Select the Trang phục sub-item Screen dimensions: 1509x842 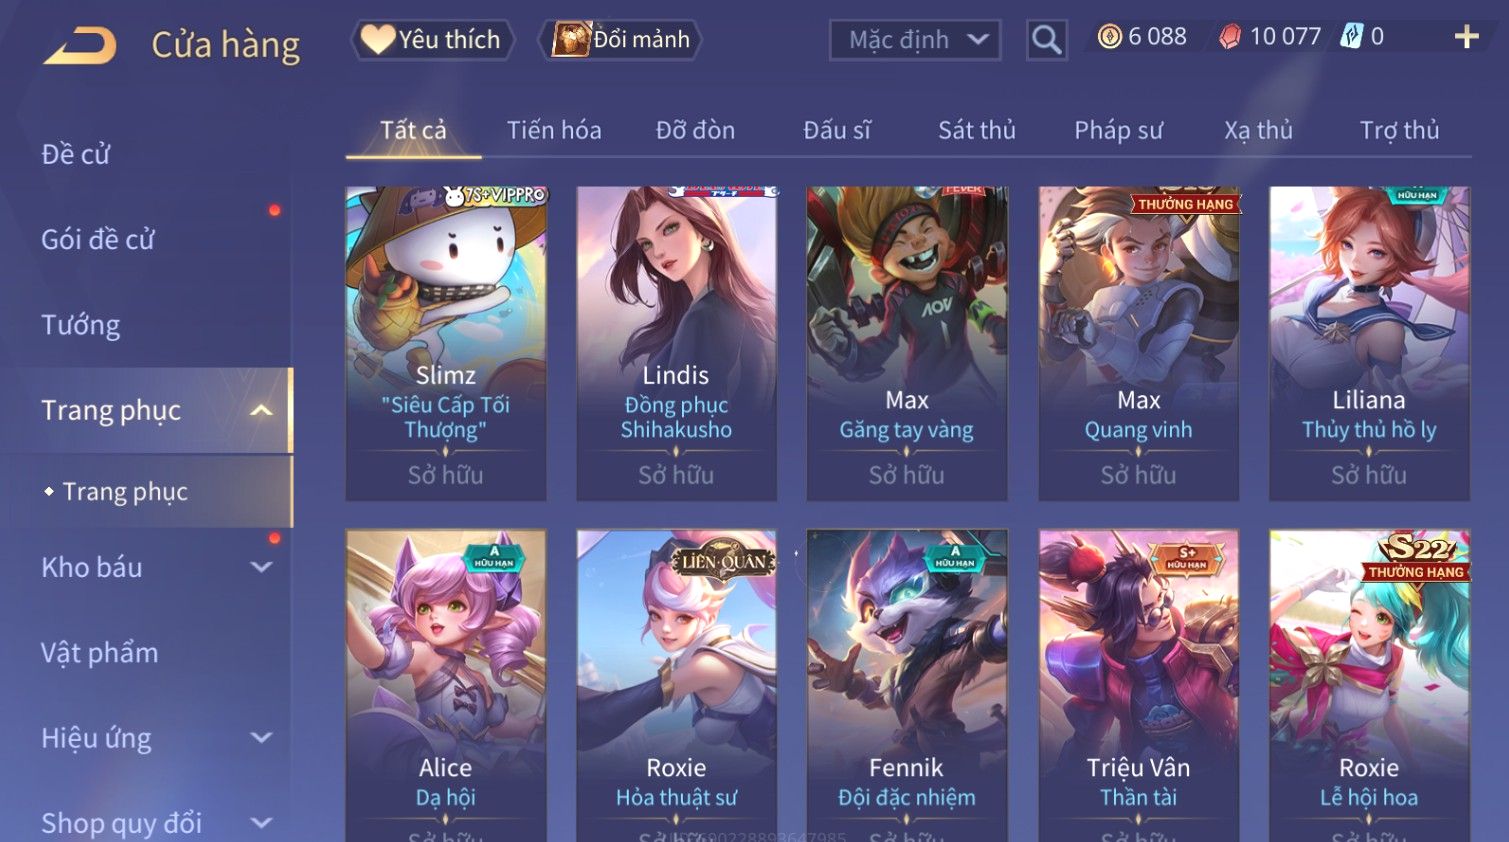click(125, 492)
